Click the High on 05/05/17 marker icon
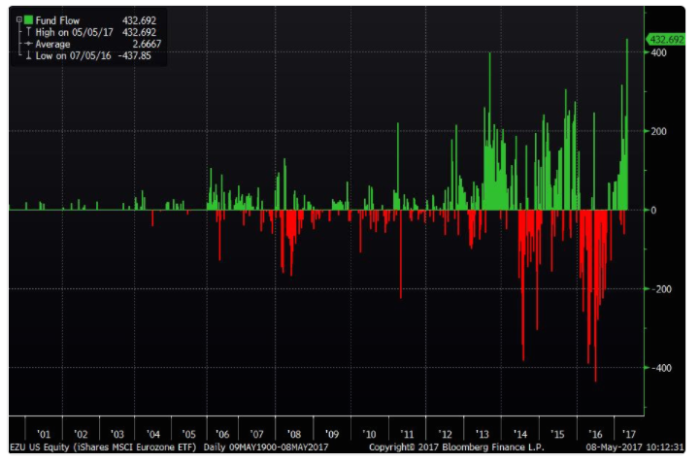Screen dimensions: 700x464 pyautogui.click(x=29, y=32)
